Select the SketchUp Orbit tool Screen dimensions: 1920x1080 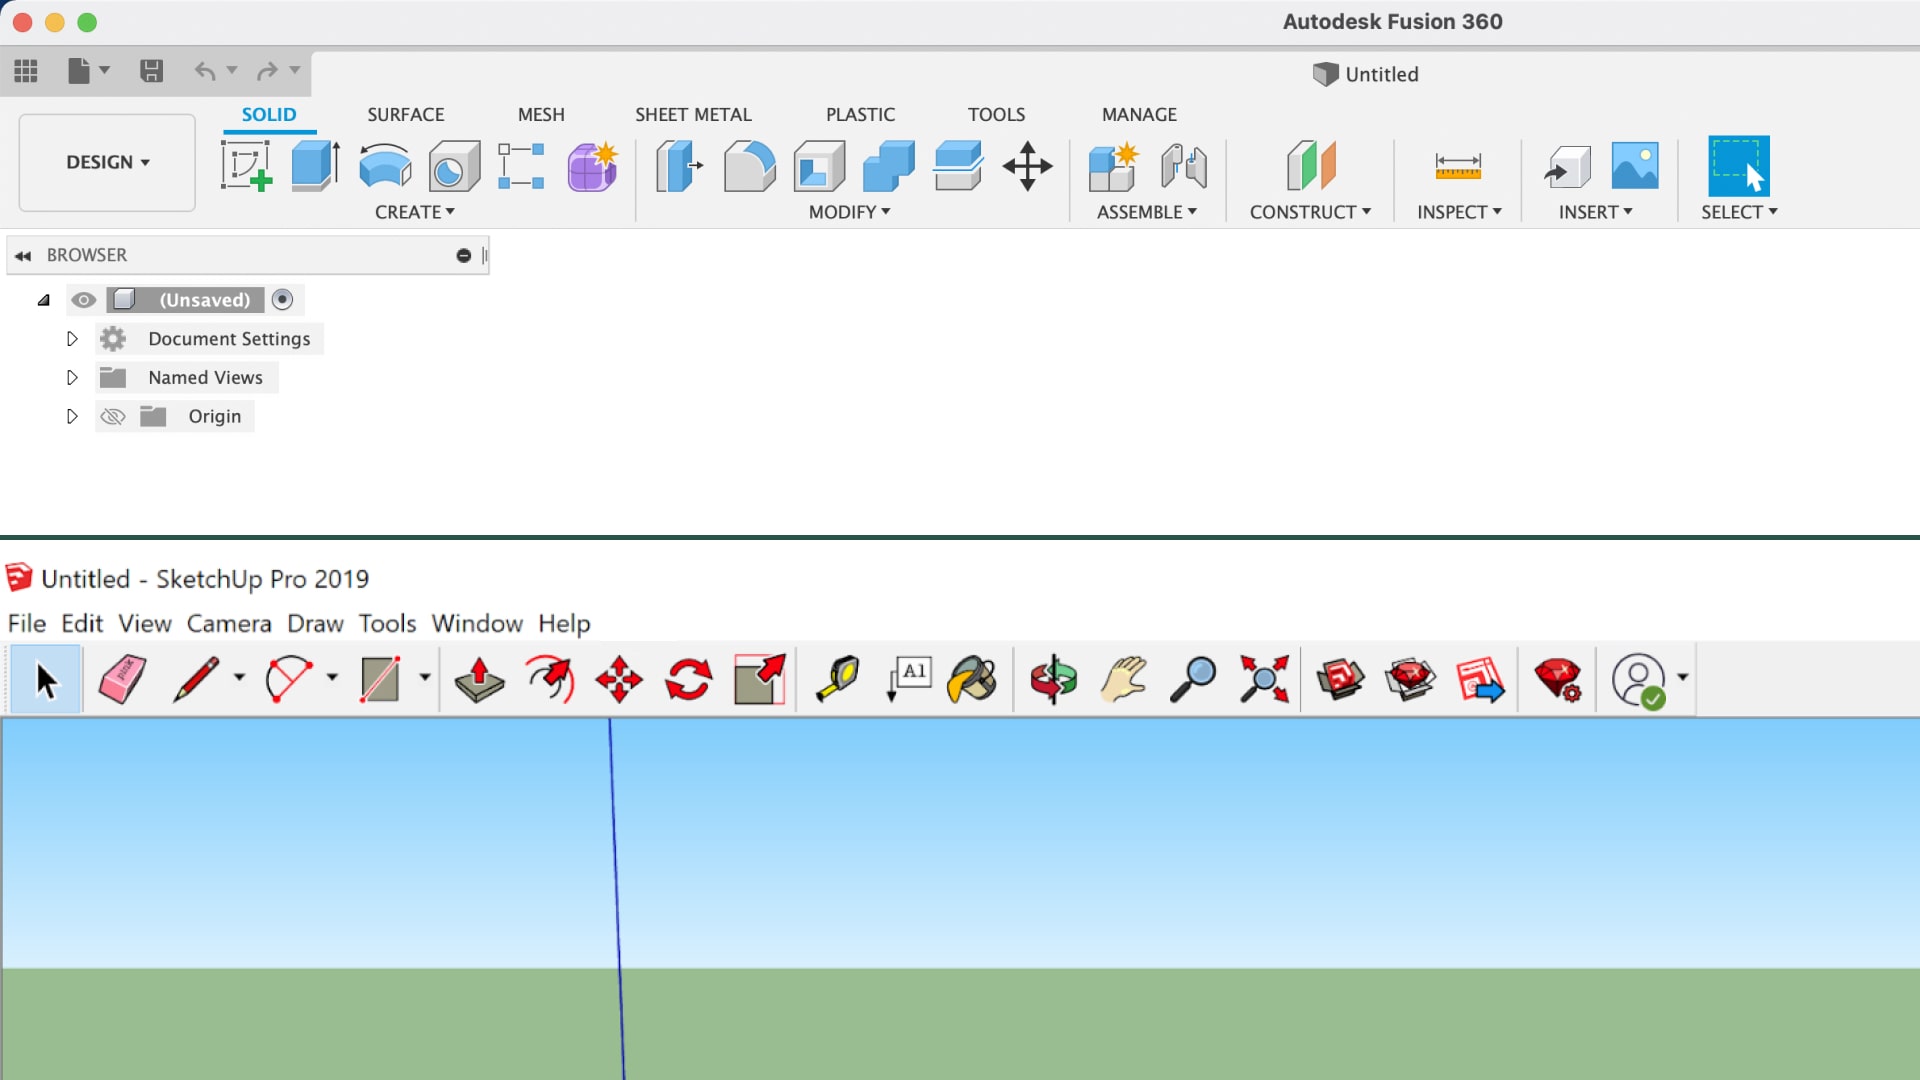[x=1054, y=680]
